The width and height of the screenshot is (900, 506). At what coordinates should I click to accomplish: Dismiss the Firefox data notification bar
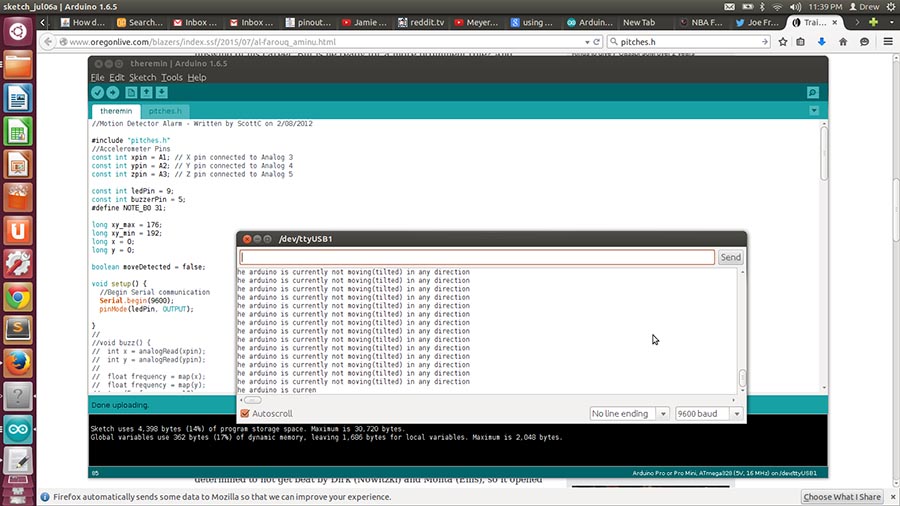pos(893,497)
